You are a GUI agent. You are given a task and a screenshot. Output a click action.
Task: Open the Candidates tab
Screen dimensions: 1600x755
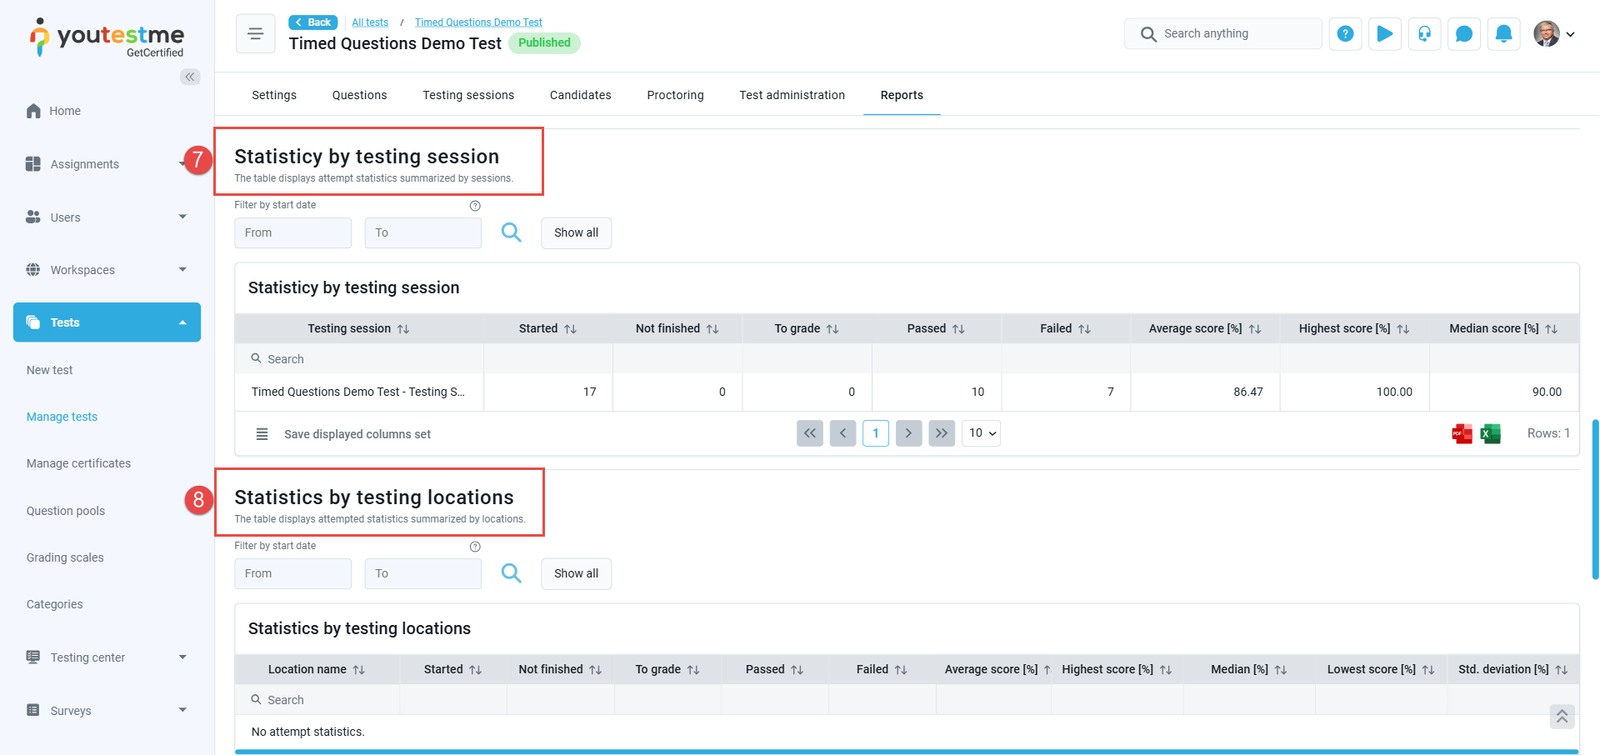580,95
